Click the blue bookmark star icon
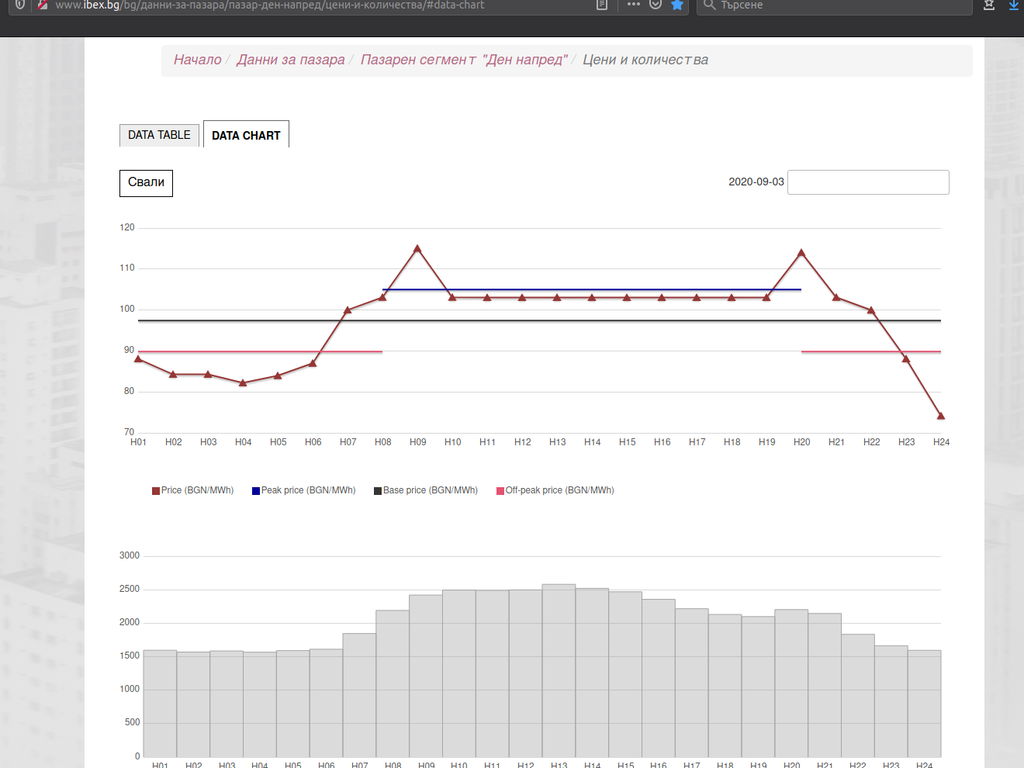 point(677,5)
